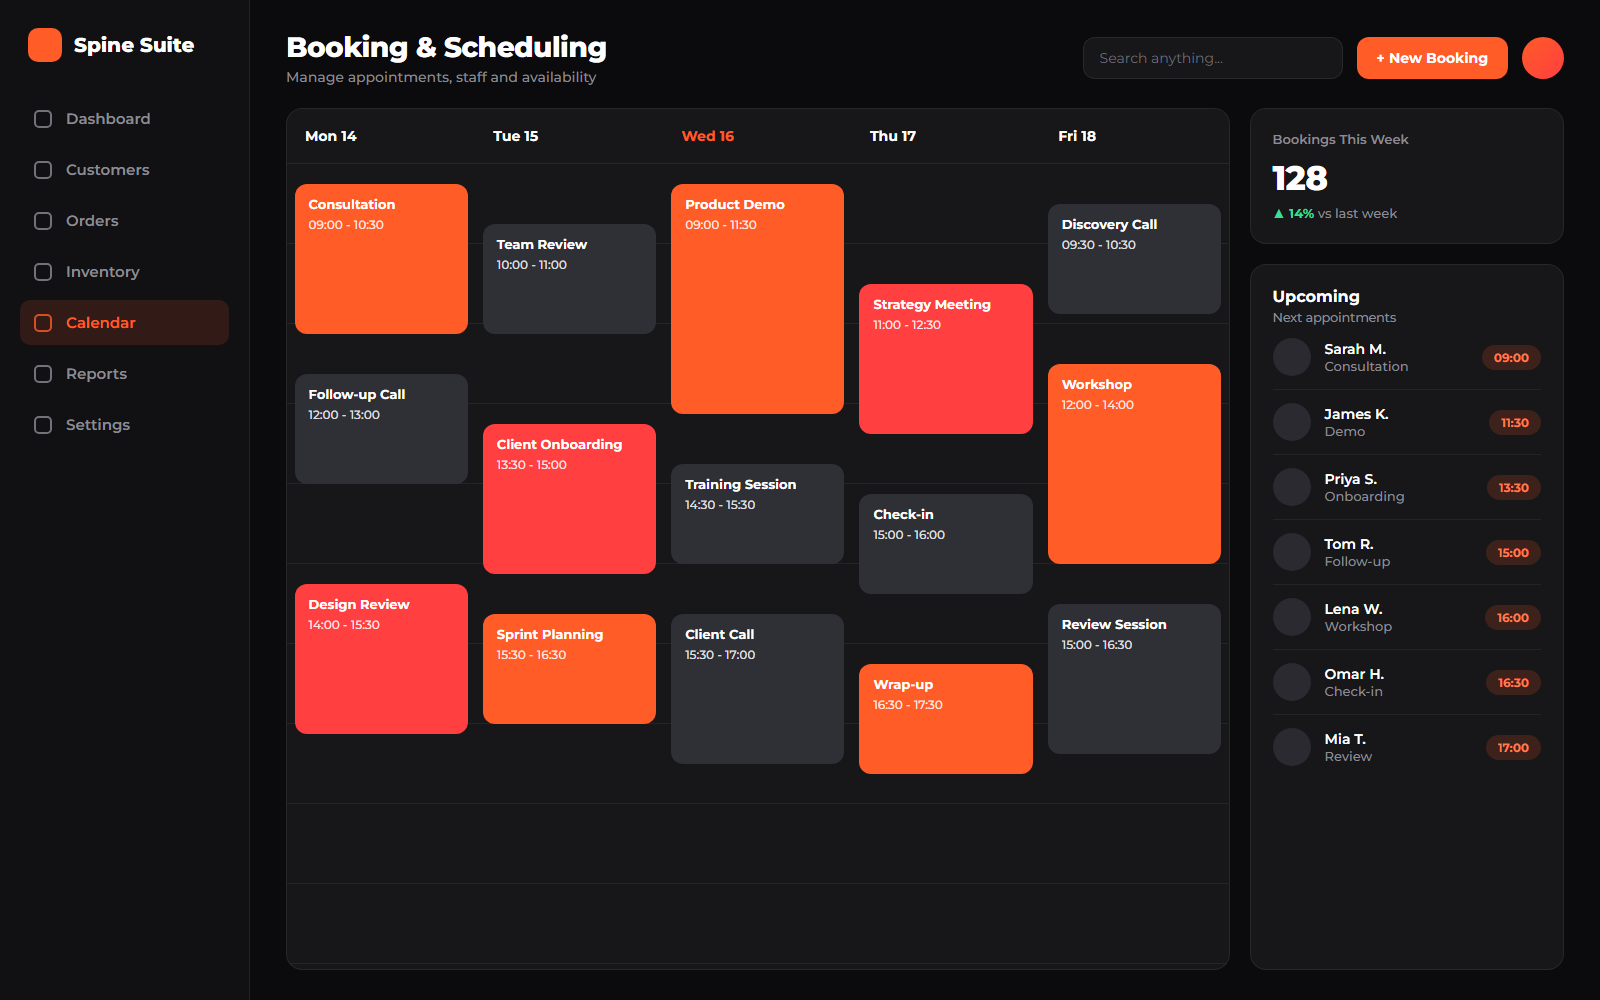The image size is (1600, 1000).
Task: Click the 17:00 time badge
Action: click(x=1513, y=748)
